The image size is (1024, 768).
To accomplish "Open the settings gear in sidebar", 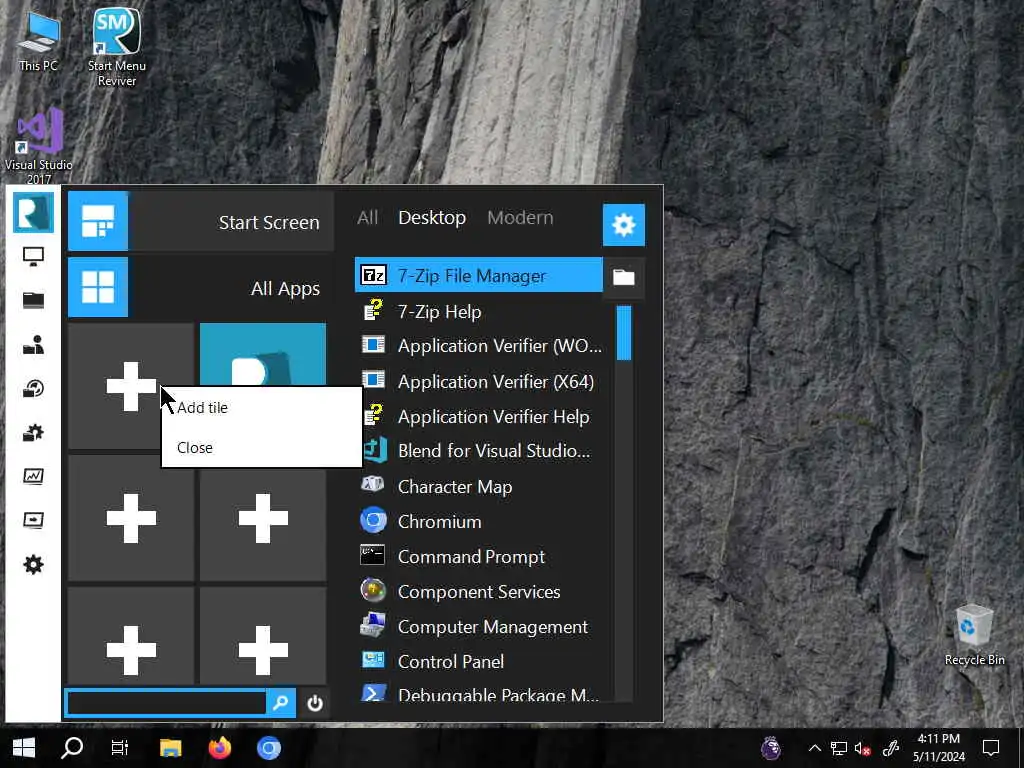I will tap(33, 564).
